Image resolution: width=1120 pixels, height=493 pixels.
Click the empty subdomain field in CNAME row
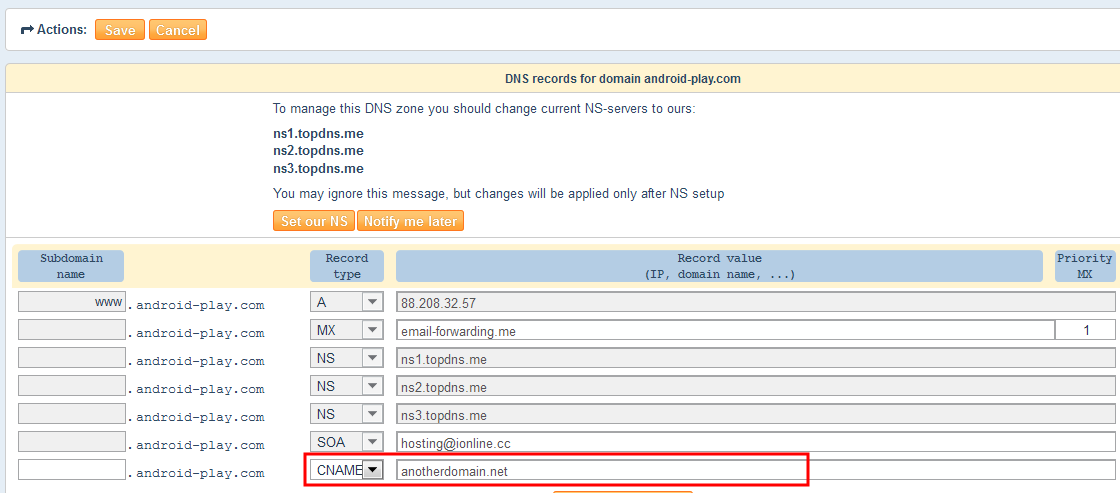71,470
